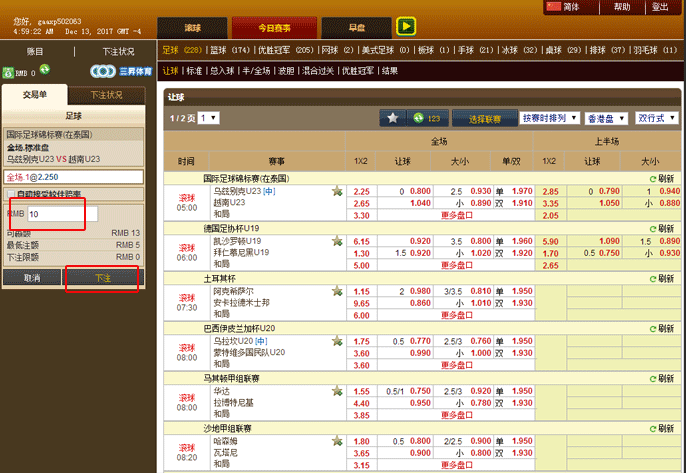
Task: Refresh the RMB balance in the left panel
Action: point(44,72)
